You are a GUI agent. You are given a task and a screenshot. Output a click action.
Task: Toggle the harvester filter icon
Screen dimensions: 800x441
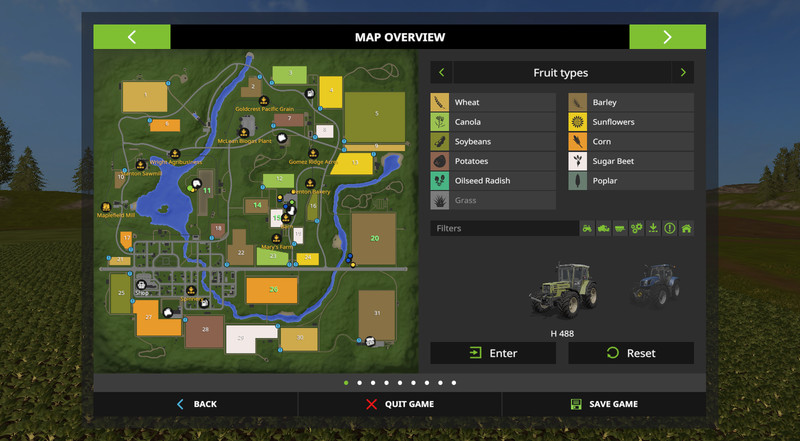(x=604, y=228)
